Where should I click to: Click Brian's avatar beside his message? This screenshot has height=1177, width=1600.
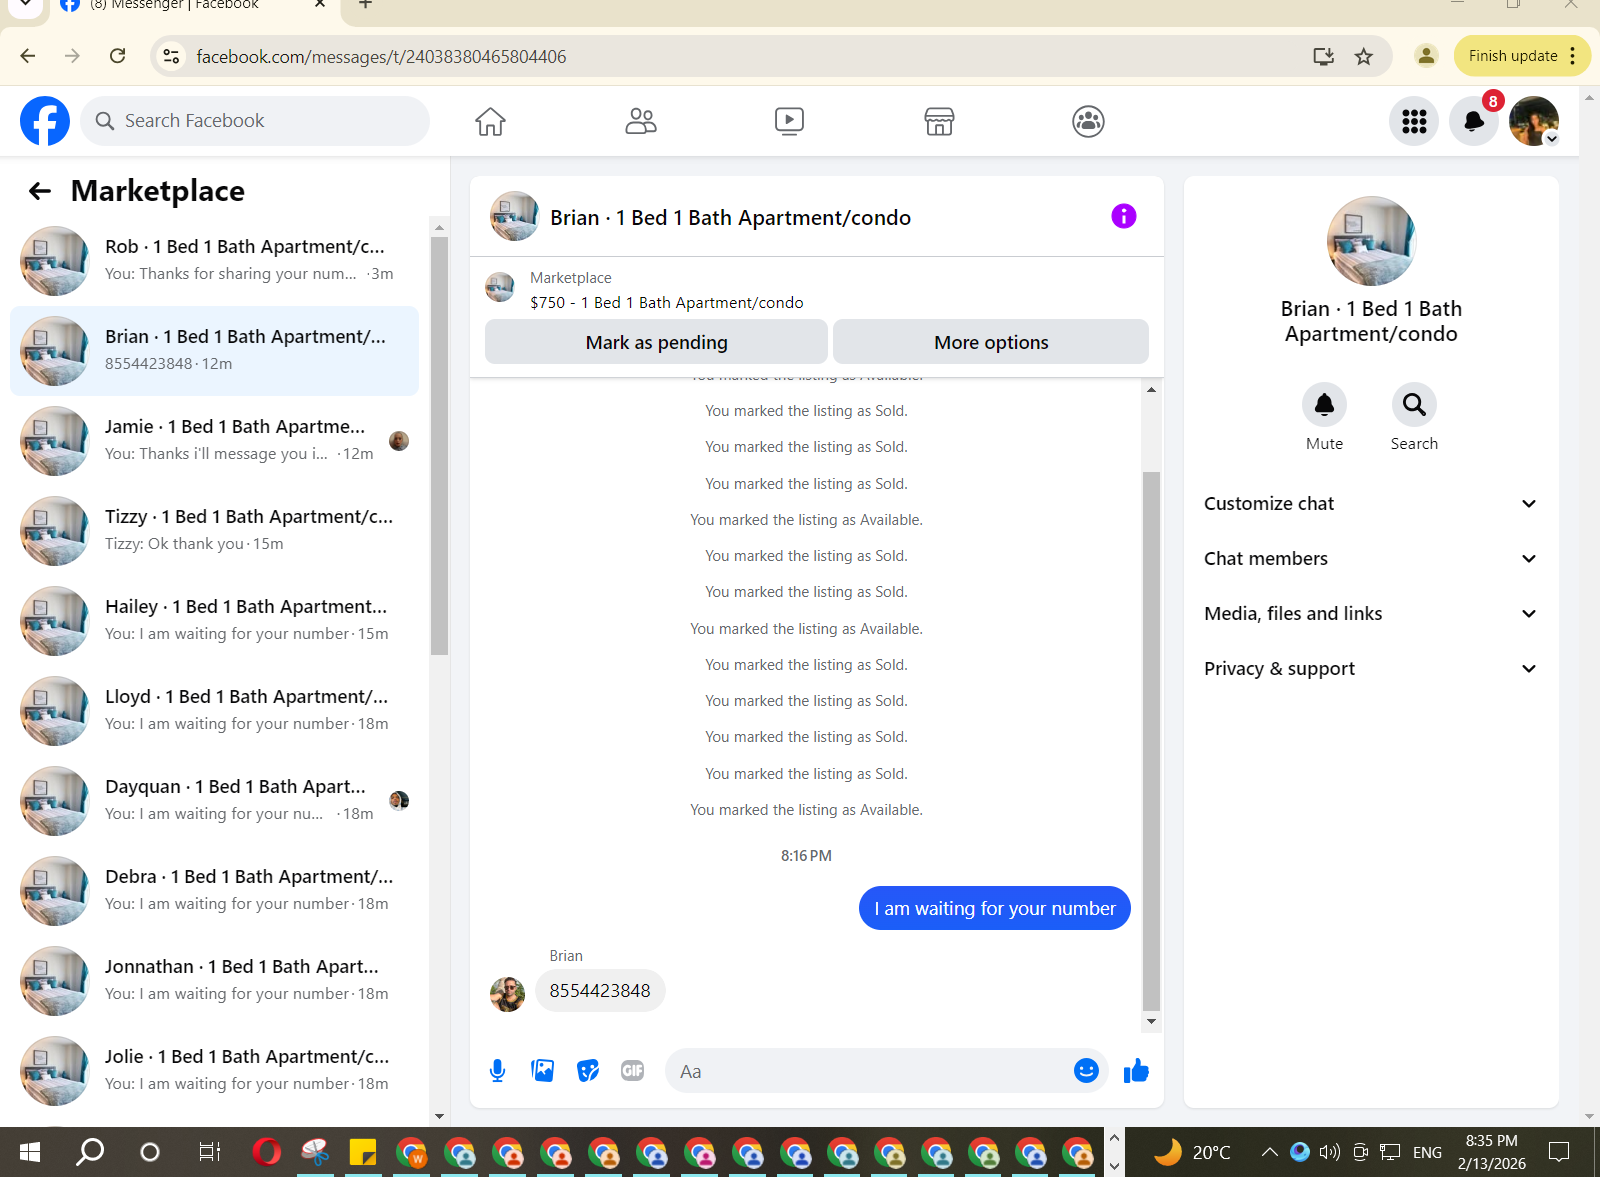[507, 994]
